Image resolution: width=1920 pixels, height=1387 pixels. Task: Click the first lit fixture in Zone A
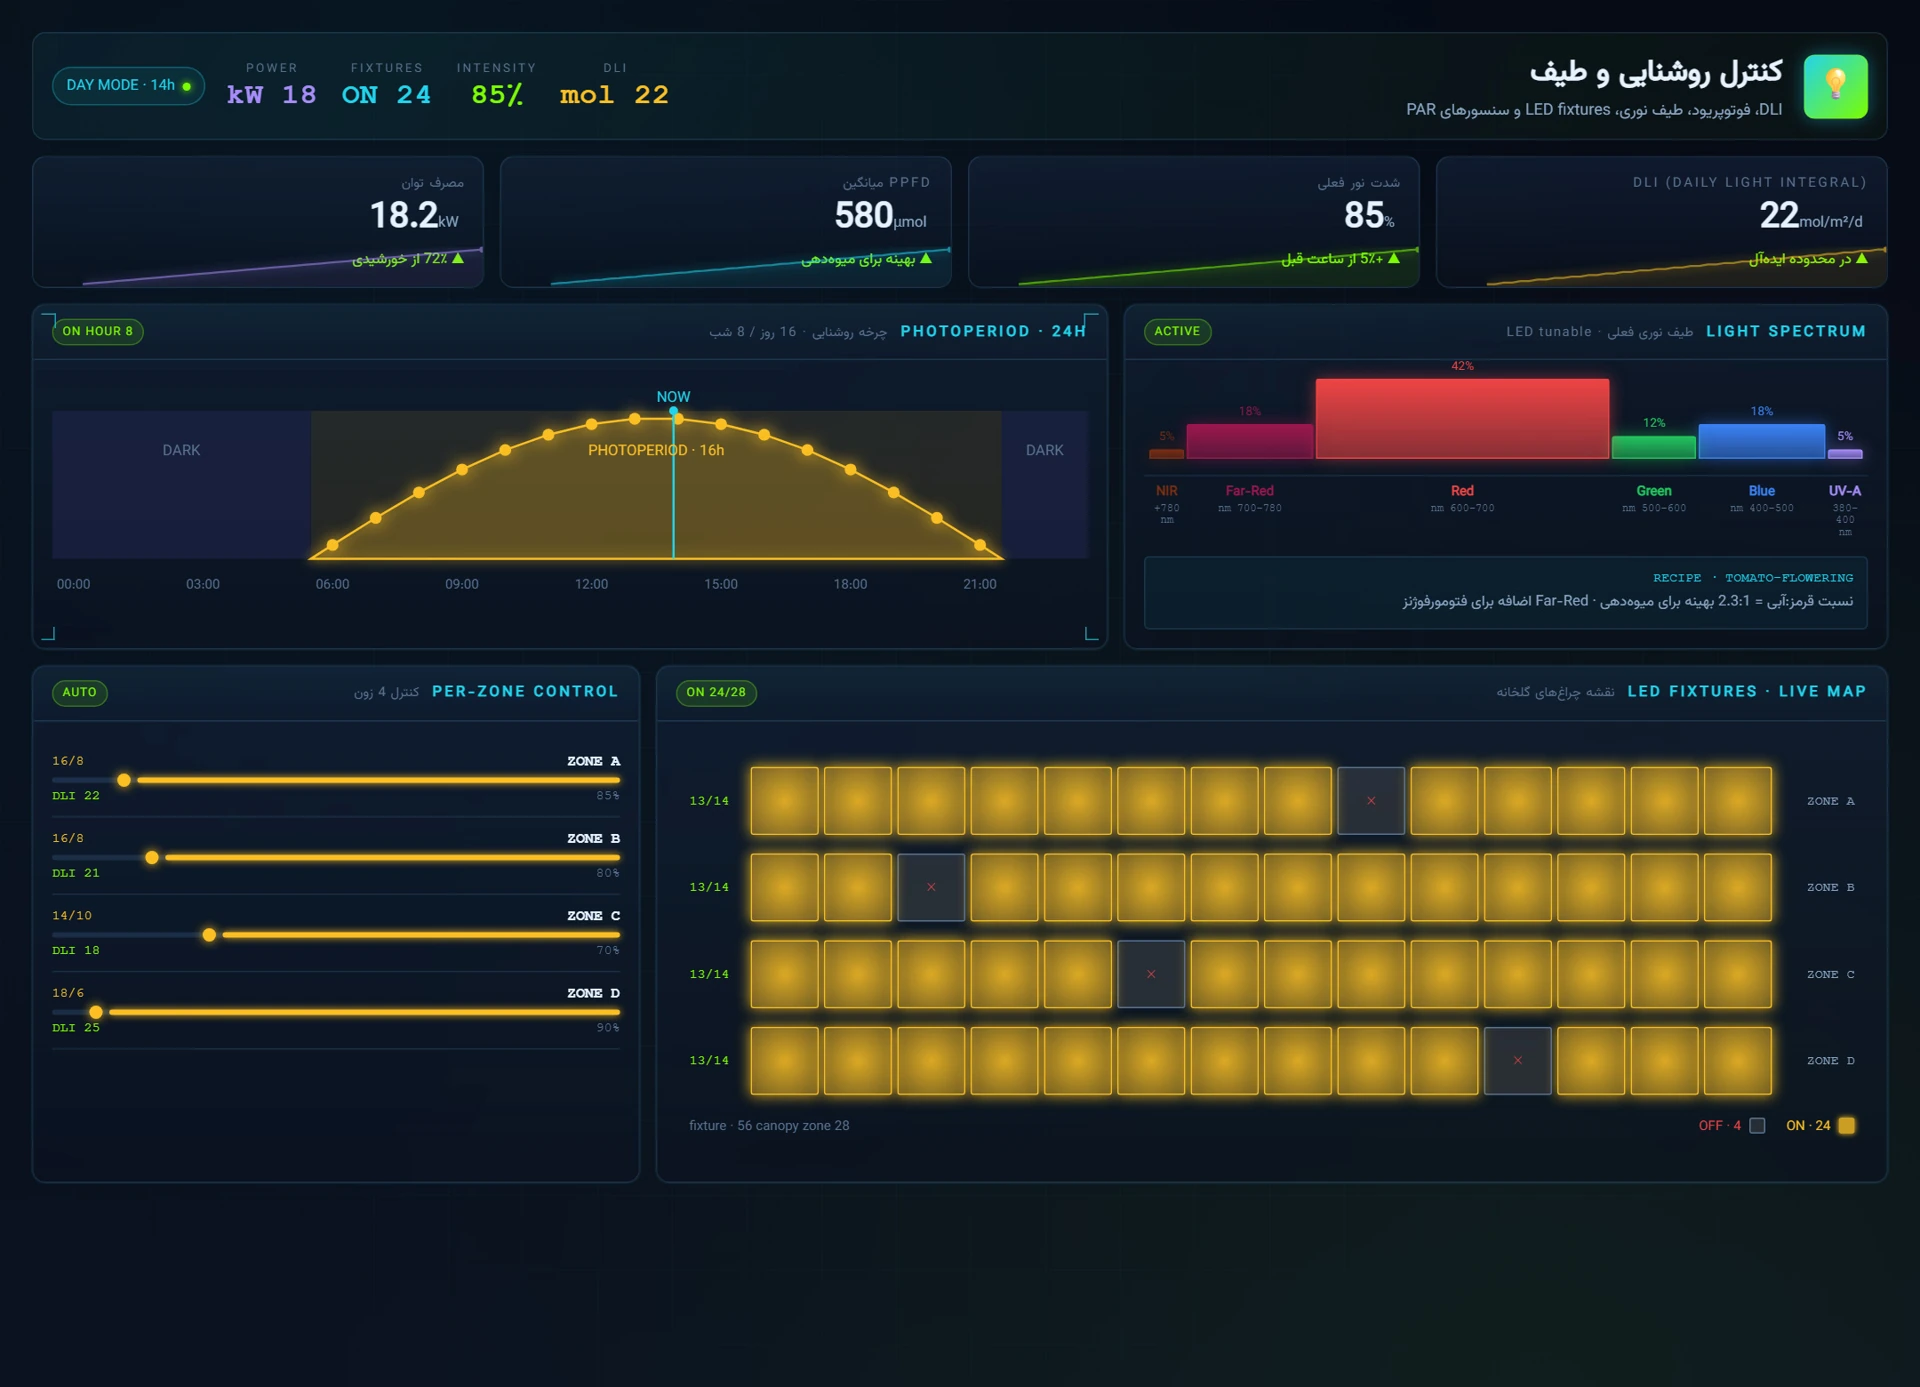point(785,800)
